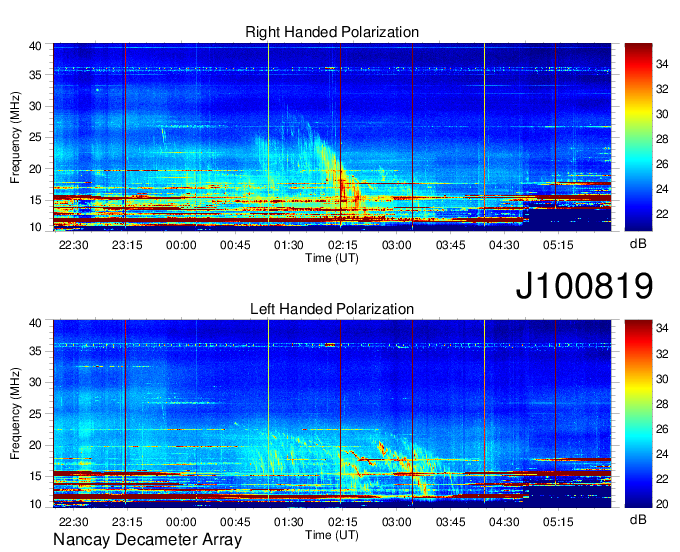Select the "J100819" observation label
The height and width of the screenshot is (552, 680).
[x=584, y=286]
